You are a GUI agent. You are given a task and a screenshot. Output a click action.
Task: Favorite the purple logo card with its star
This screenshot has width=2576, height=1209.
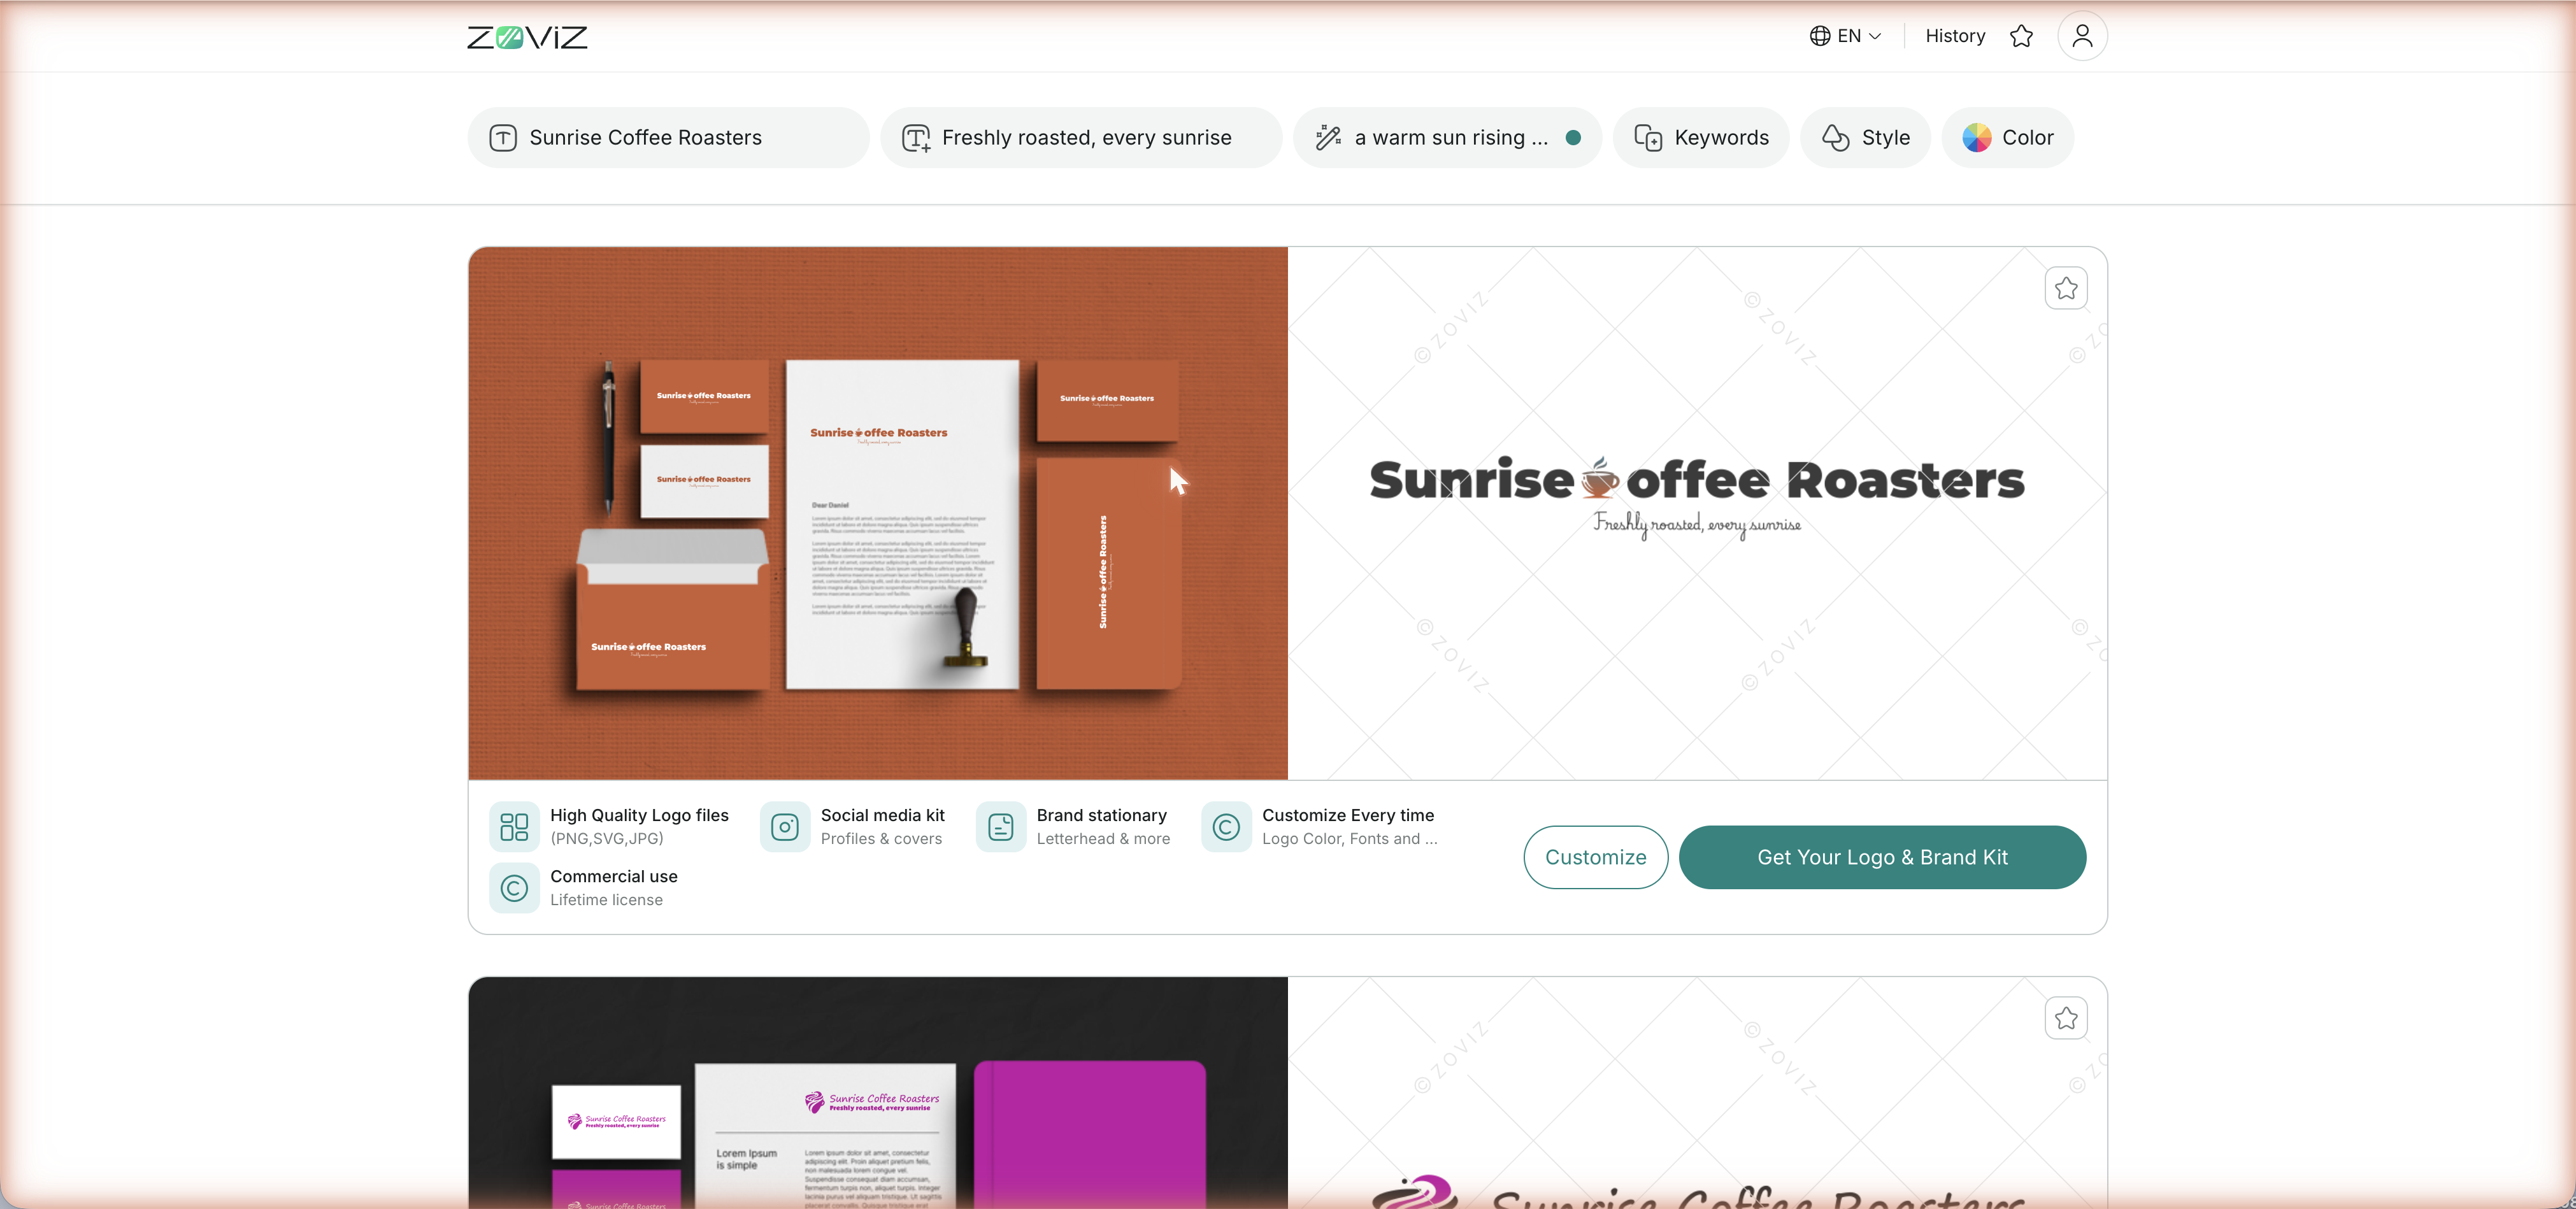2066,1018
